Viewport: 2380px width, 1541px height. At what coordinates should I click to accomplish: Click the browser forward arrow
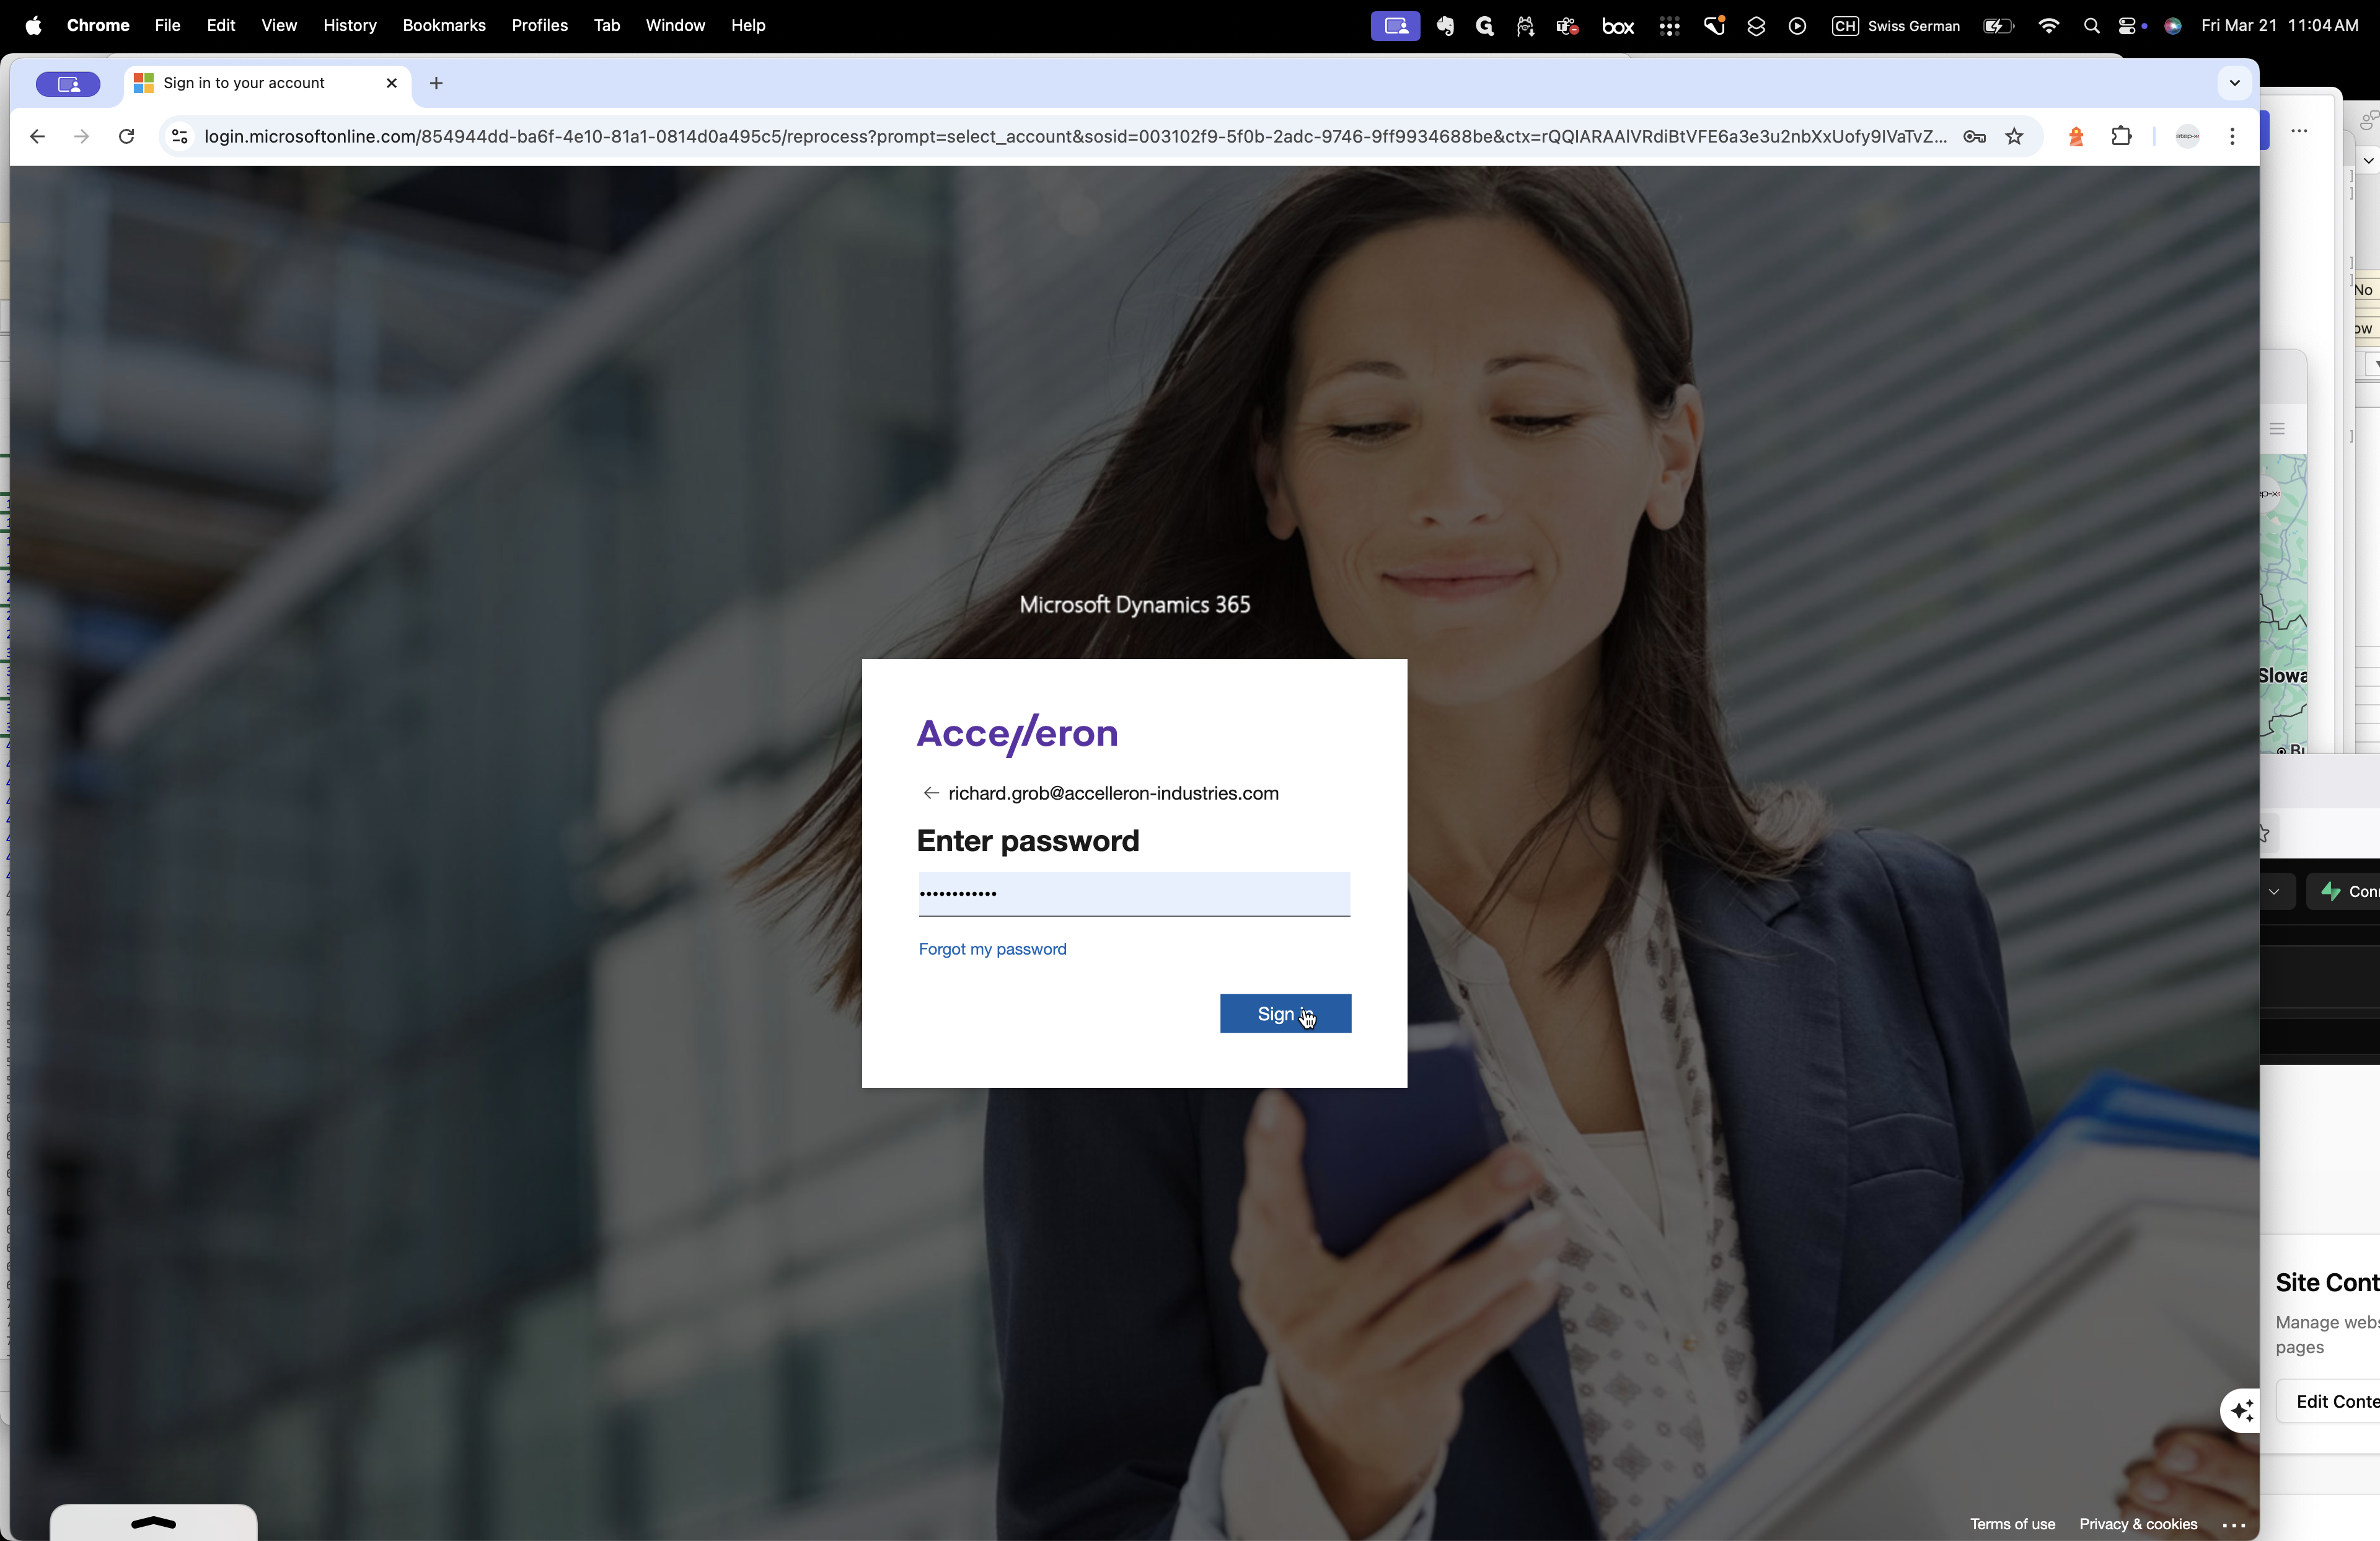[x=81, y=136]
